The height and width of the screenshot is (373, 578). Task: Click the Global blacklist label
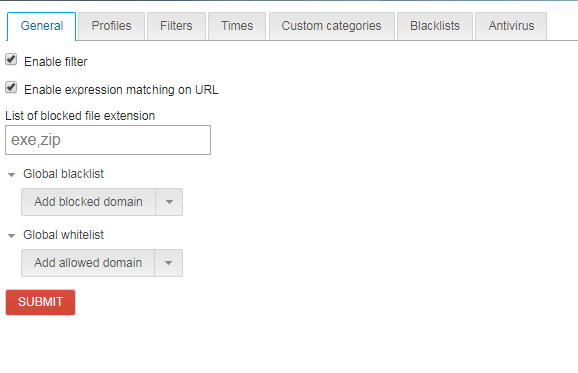click(63, 174)
